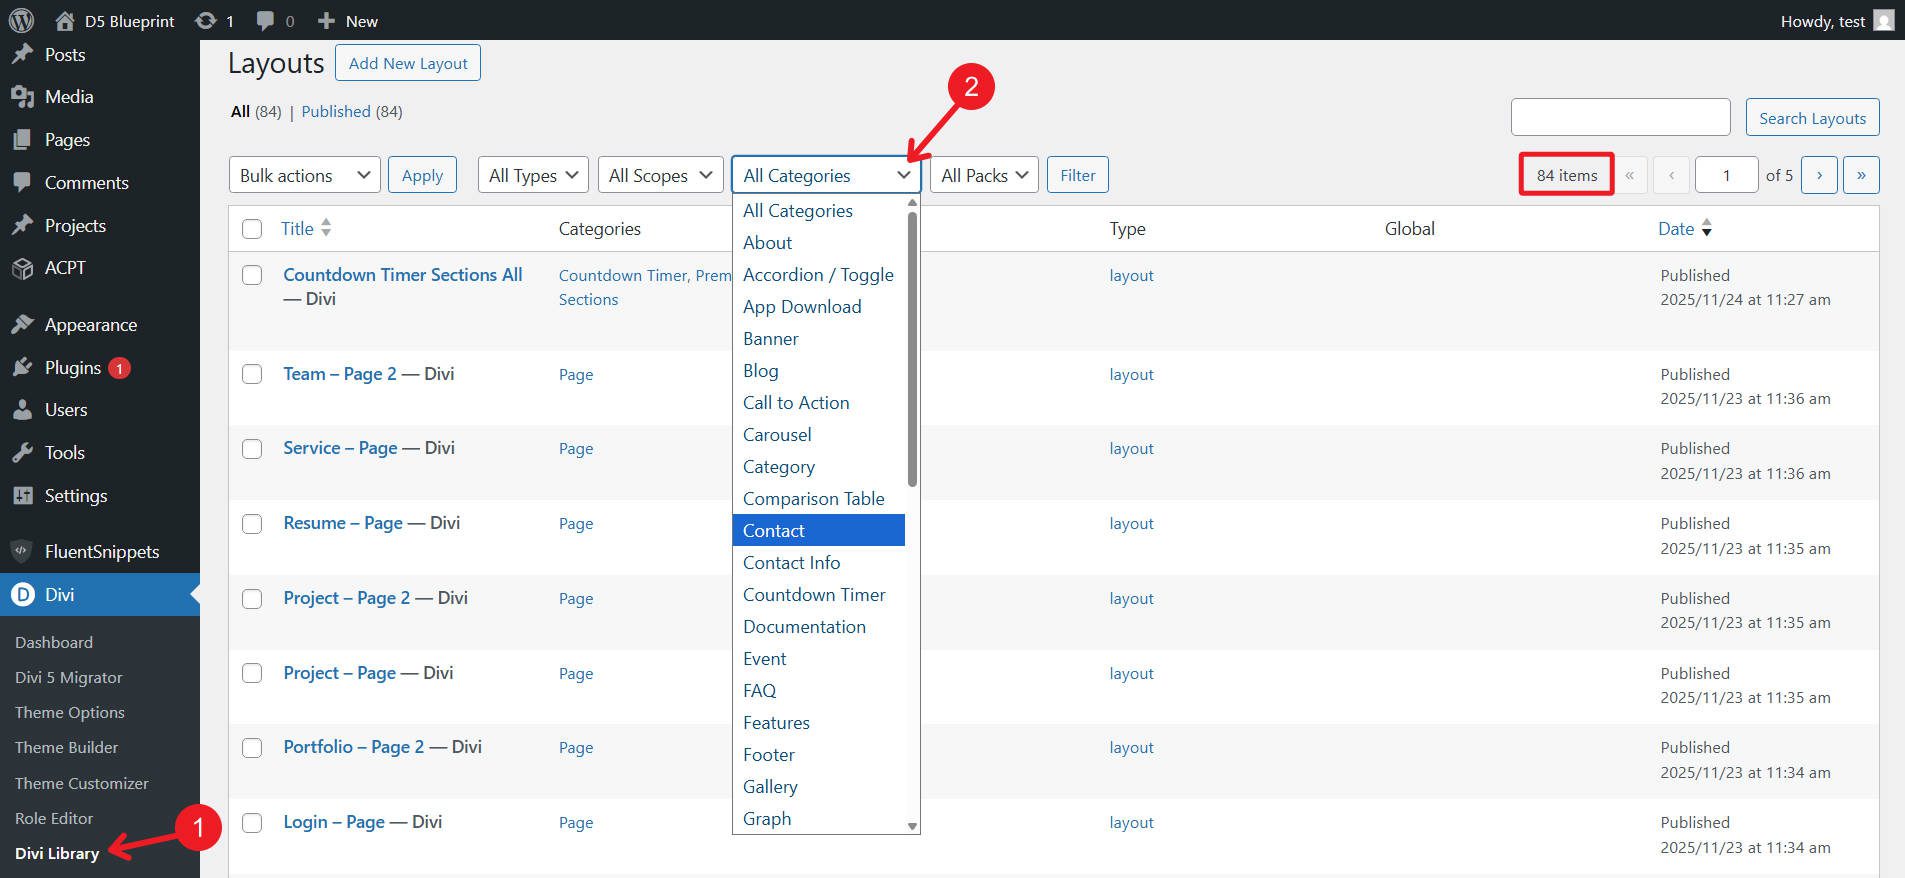Click the Title column sort arrows
The height and width of the screenshot is (878, 1905).
click(326, 228)
